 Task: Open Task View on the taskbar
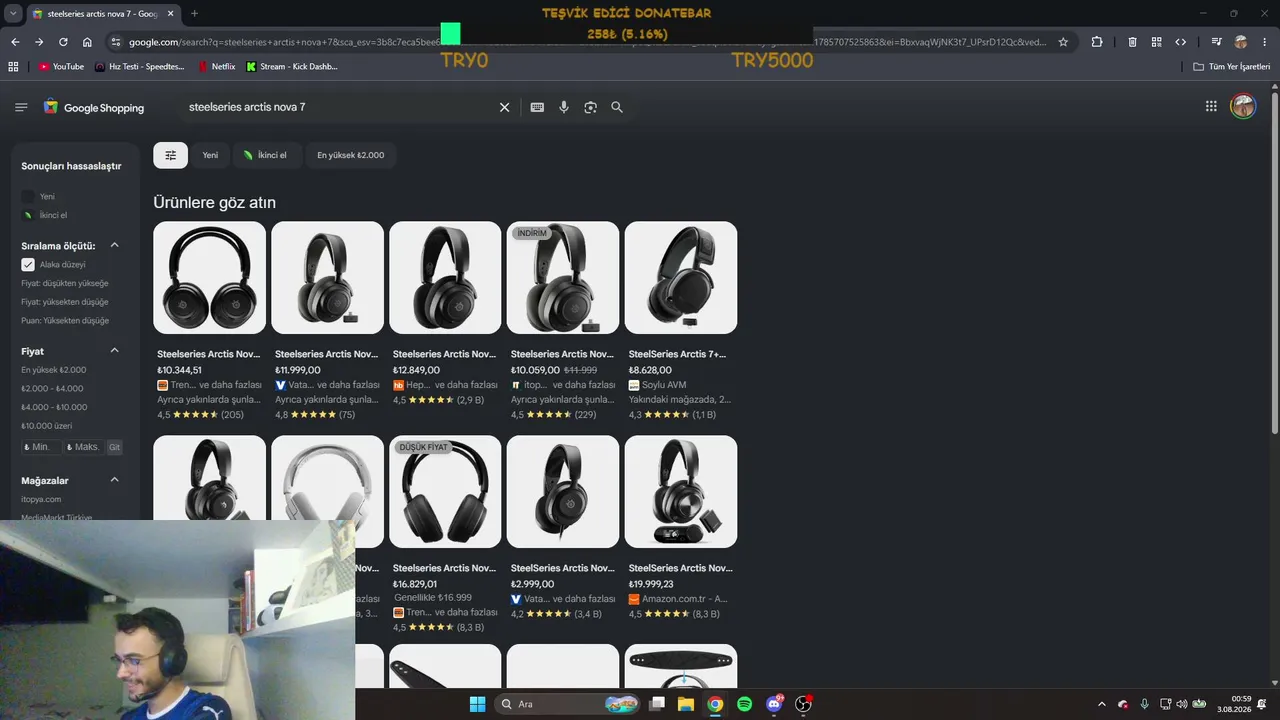657,704
